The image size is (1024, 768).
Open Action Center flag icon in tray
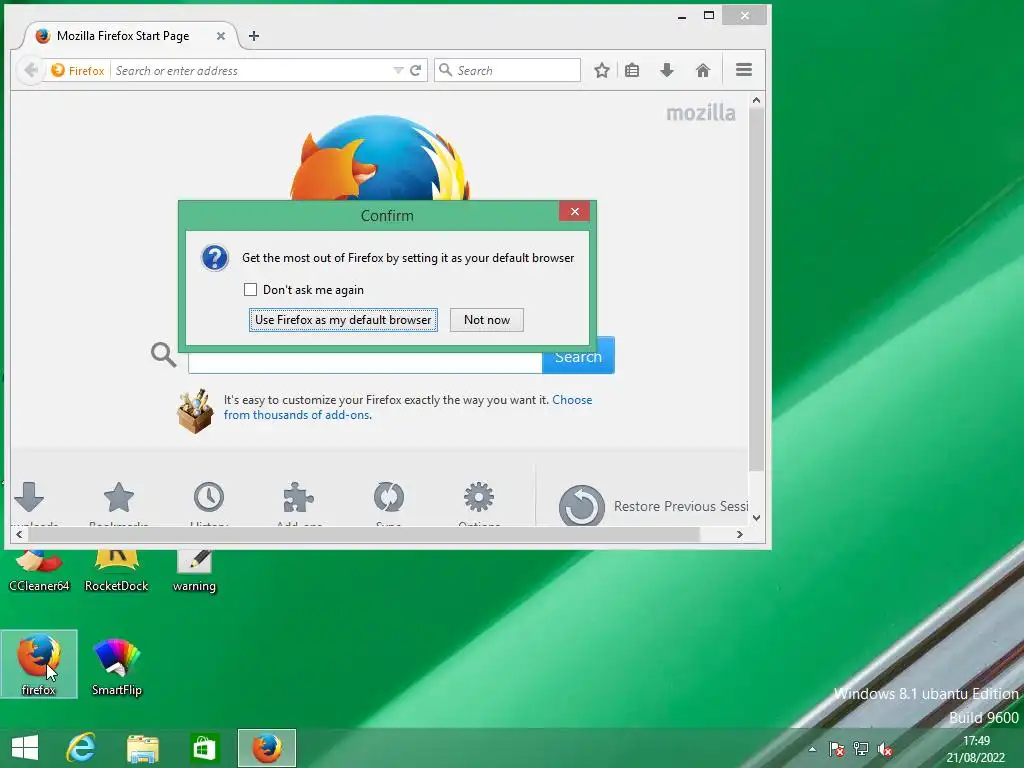pos(837,749)
